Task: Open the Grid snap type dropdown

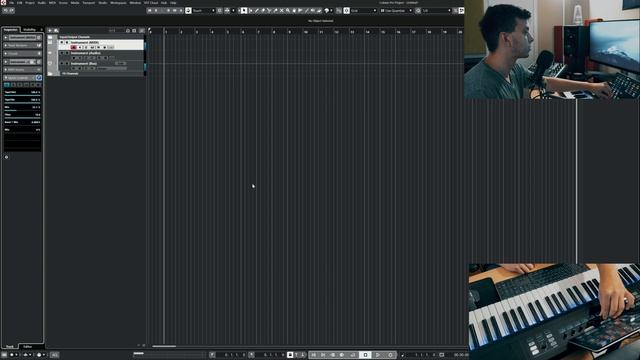Action: click(x=363, y=11)
